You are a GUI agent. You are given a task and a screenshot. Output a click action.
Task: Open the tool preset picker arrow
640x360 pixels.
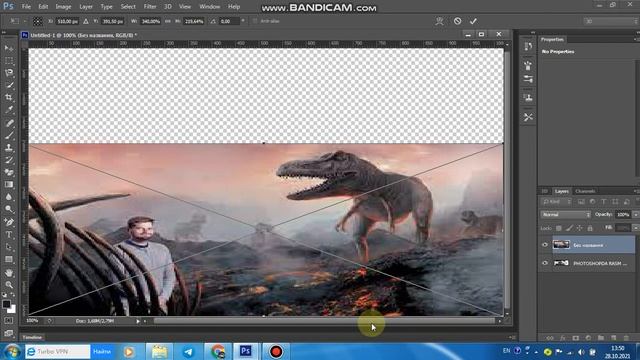tap(24, 21)
